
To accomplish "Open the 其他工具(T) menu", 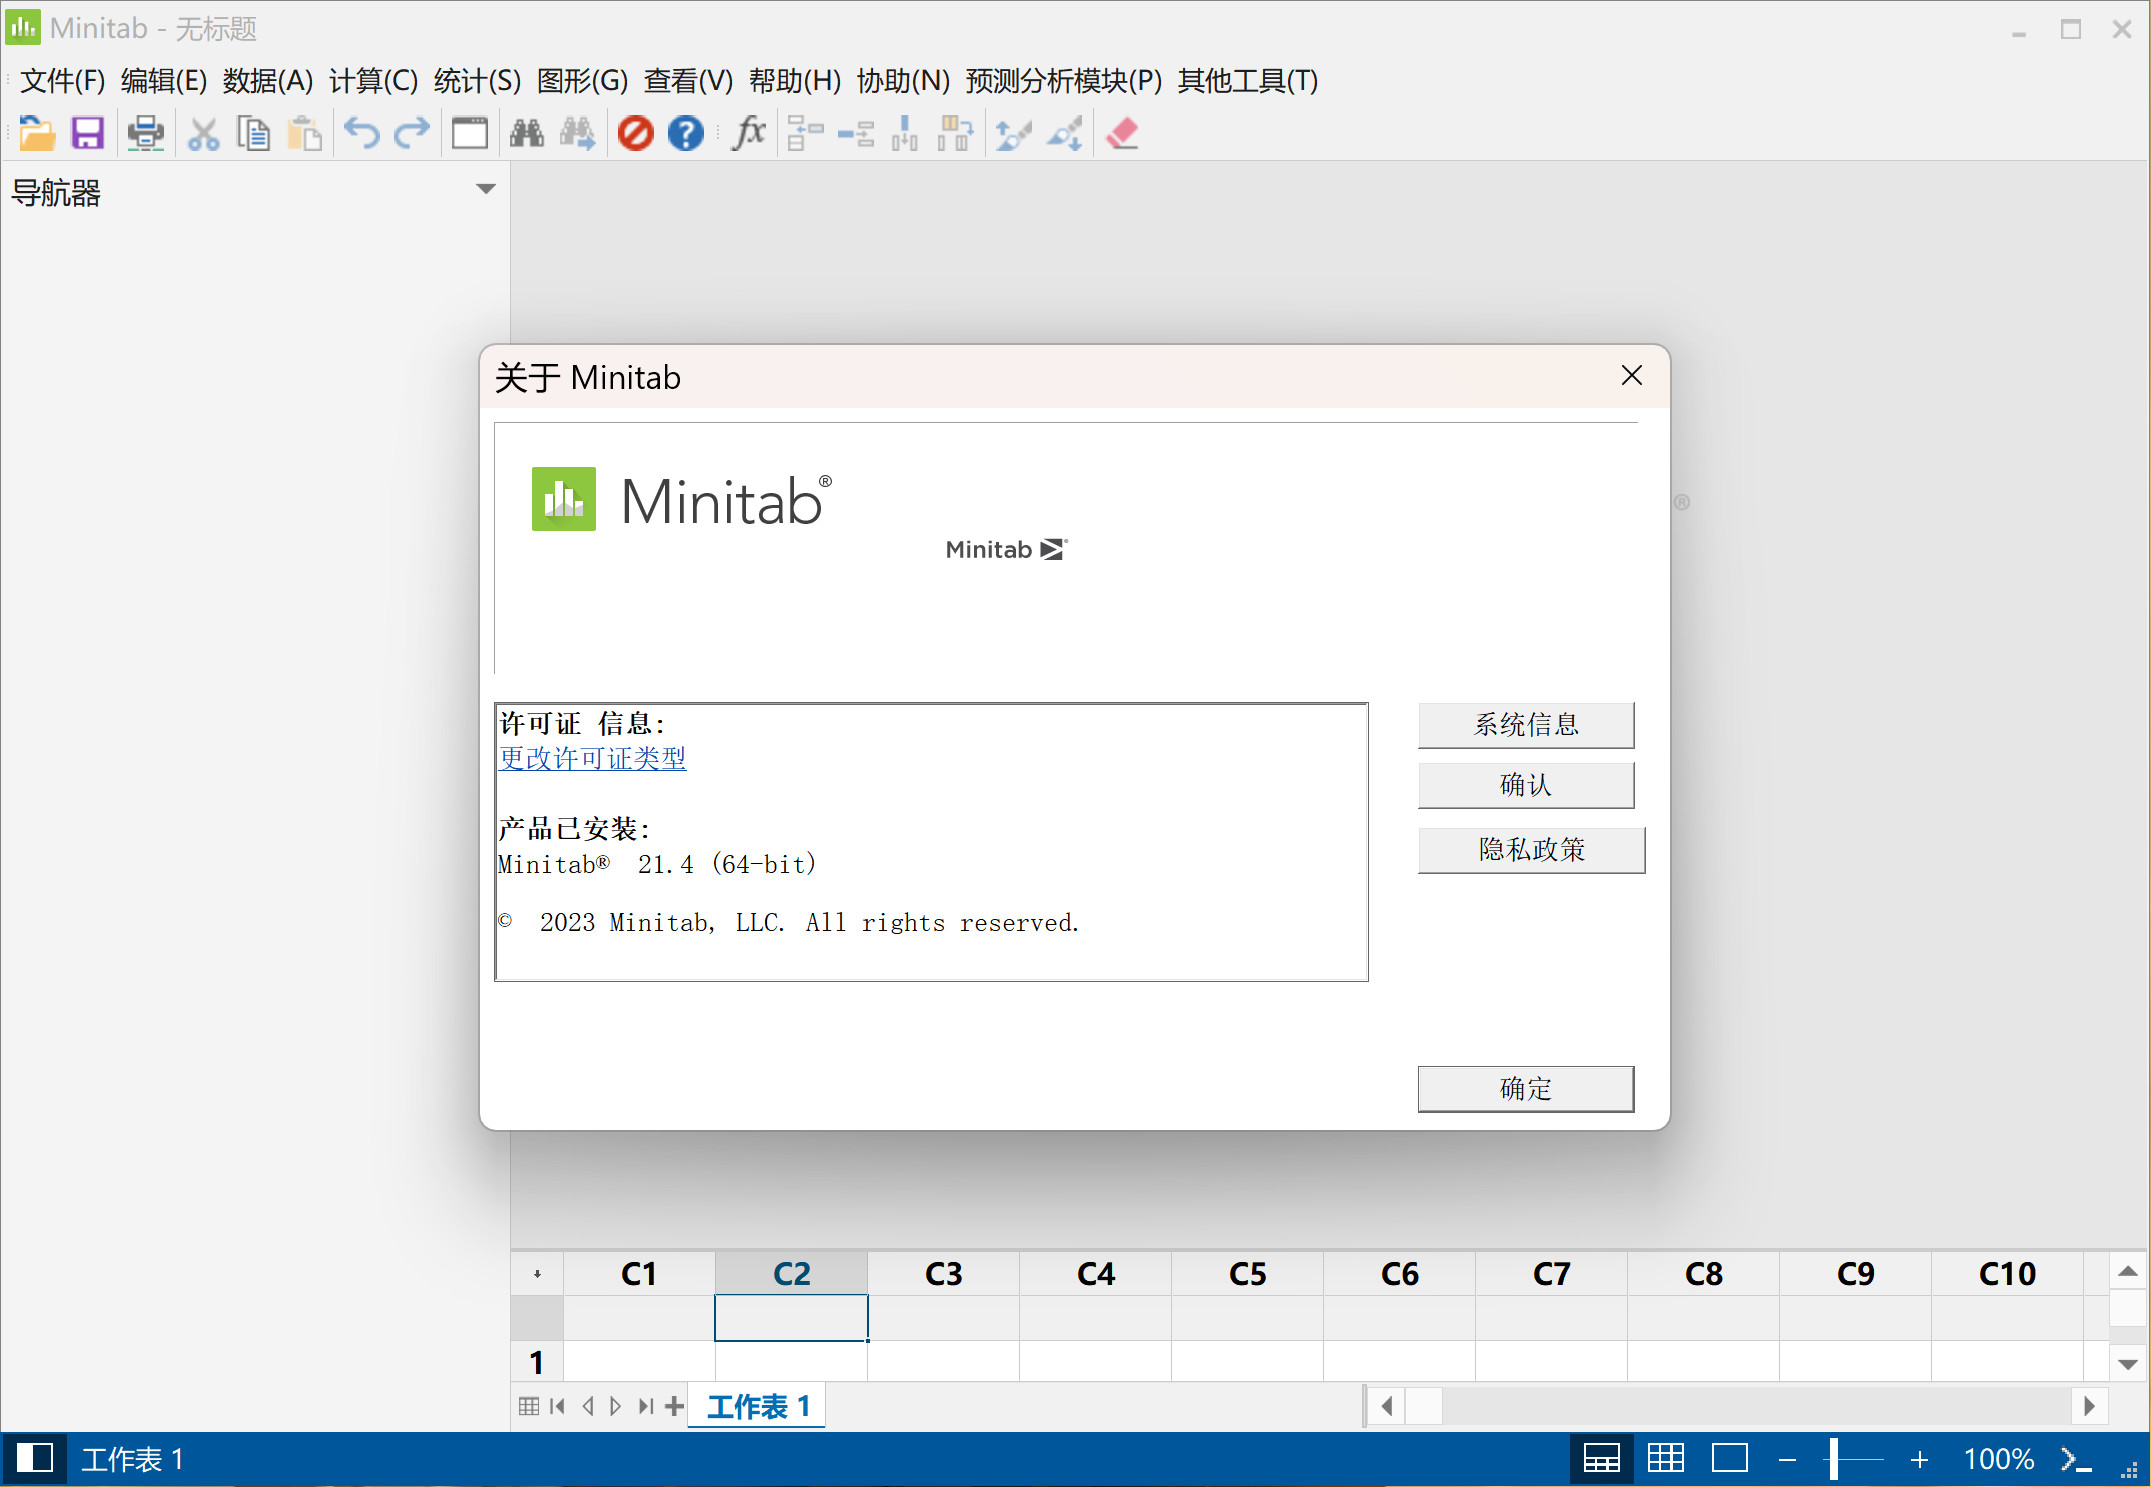I will click(1248, 81).
